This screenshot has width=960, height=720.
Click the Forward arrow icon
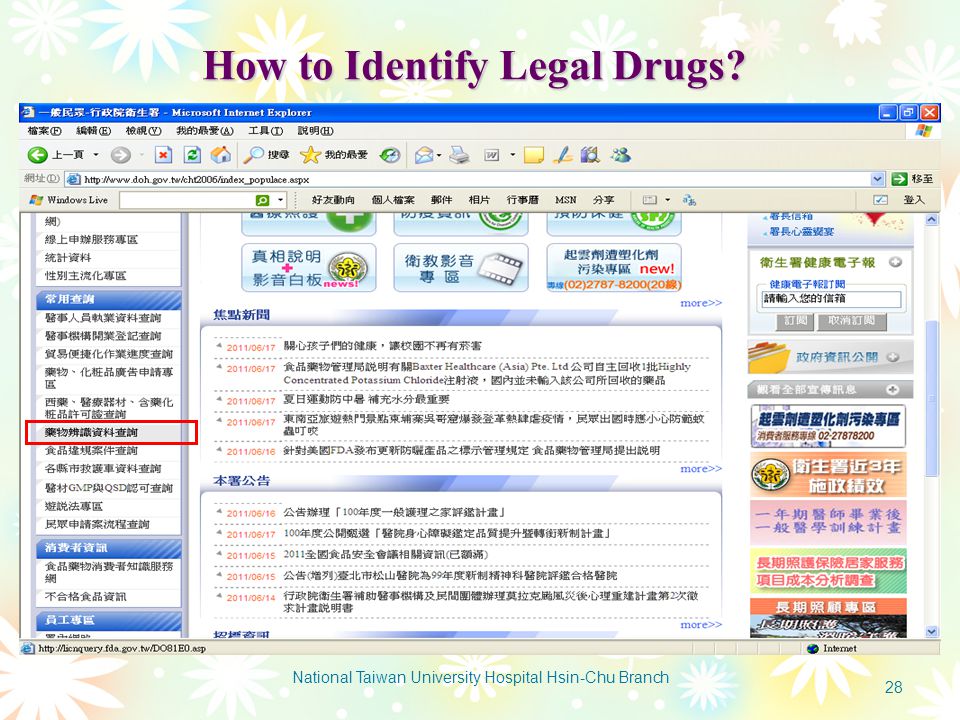point(121,155)
